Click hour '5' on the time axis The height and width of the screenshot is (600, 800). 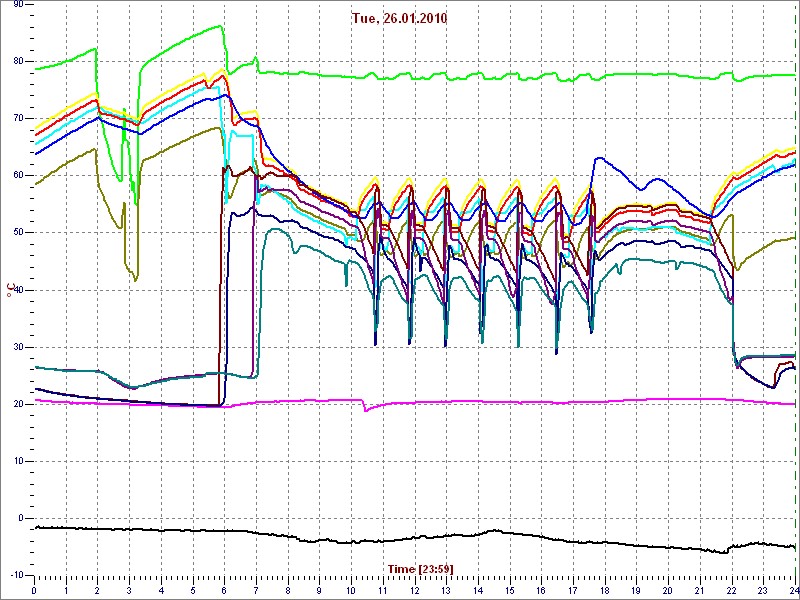click(193, 589)
